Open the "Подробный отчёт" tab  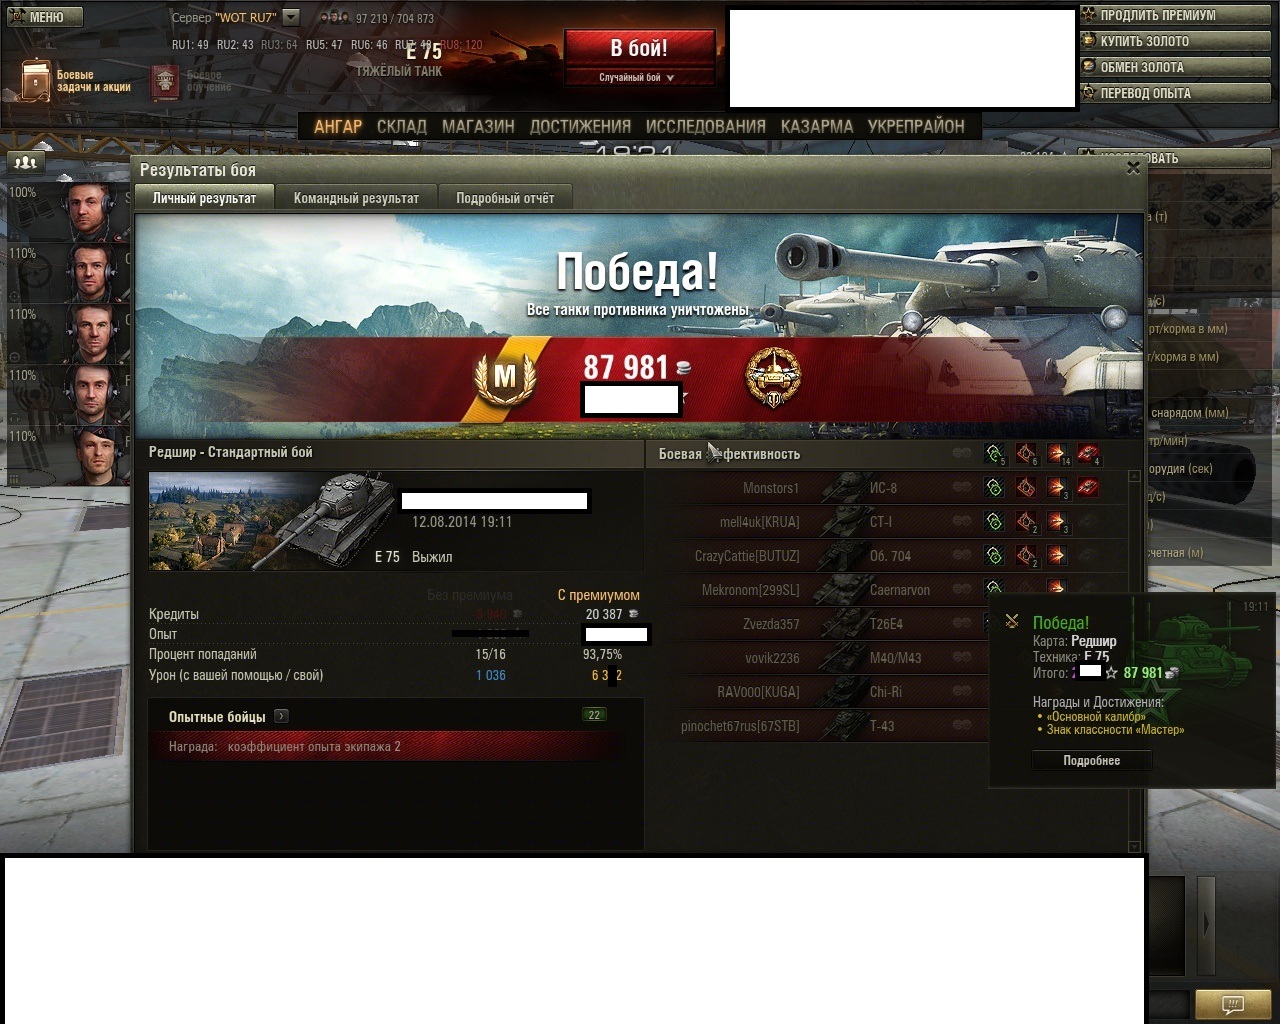click(x=505, y=198)
